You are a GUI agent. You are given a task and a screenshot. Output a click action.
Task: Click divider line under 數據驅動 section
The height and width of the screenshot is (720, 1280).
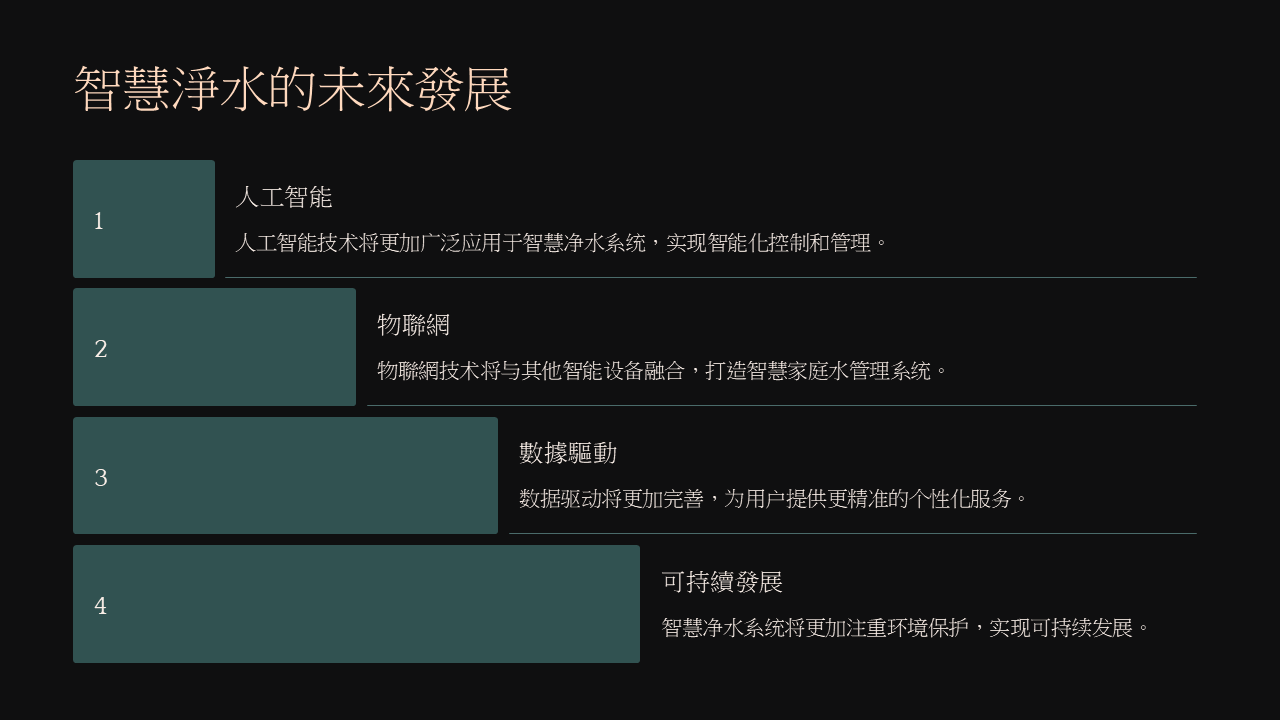pyautogui.click(x=853, y=533)
